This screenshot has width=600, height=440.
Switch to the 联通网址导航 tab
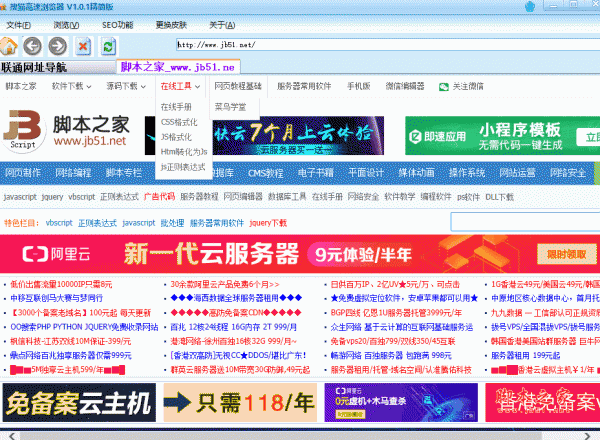click(x=58, y=68)
